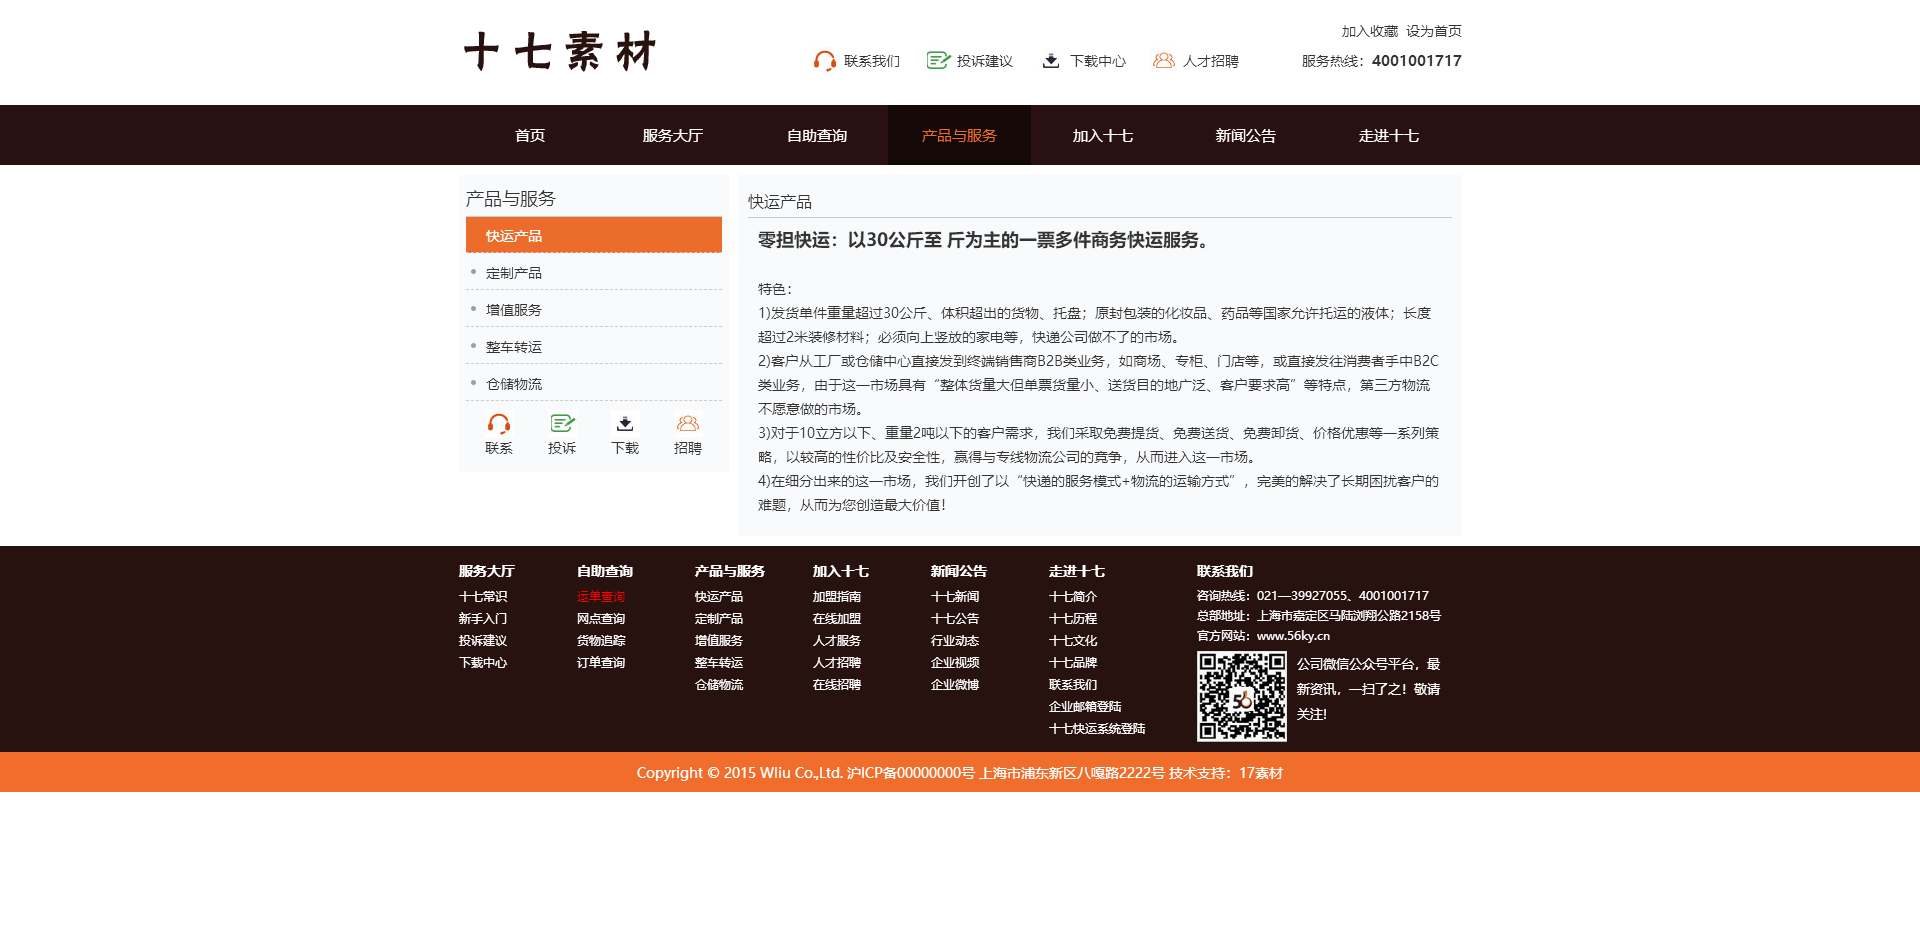Select 仓储物流 in the left sidebar

click(x=514, y=384)
